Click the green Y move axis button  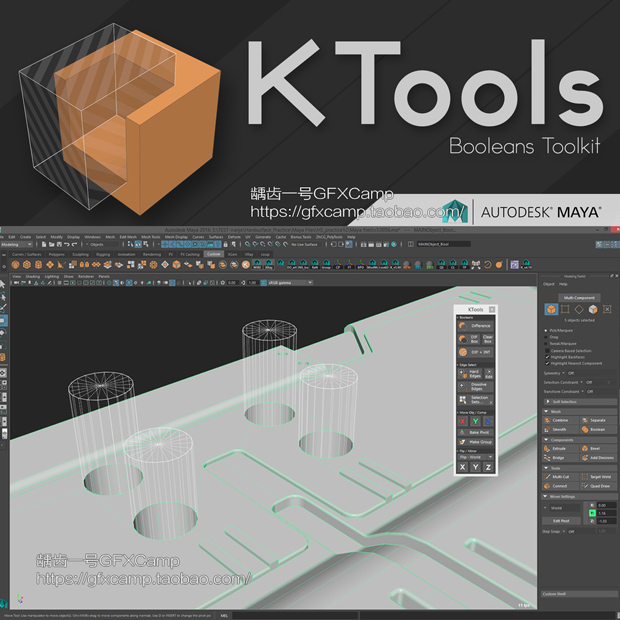pos(476,422)
